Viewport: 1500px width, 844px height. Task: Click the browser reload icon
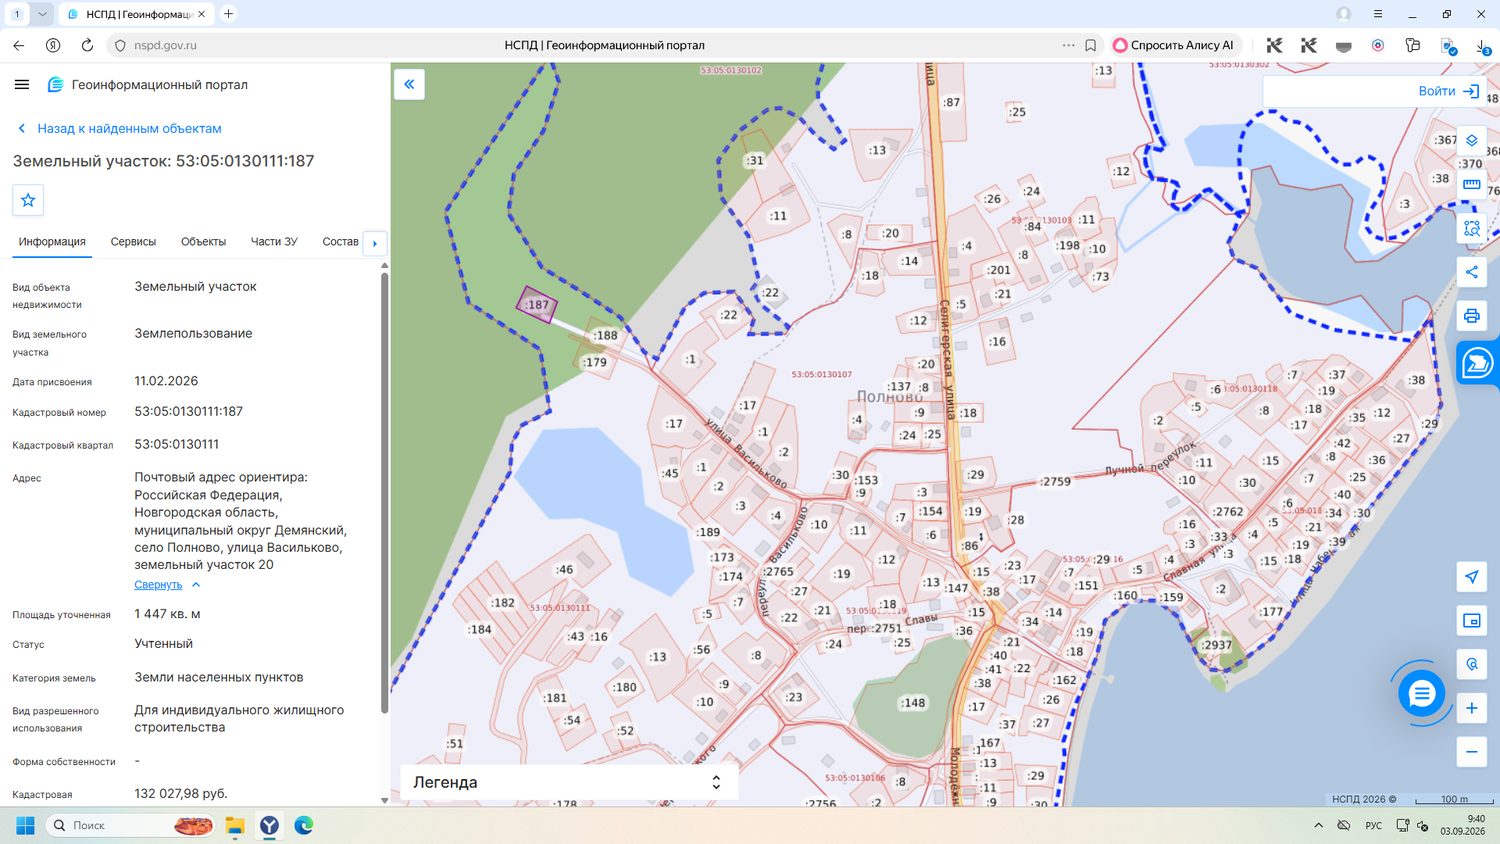click(x=87, y=45)
